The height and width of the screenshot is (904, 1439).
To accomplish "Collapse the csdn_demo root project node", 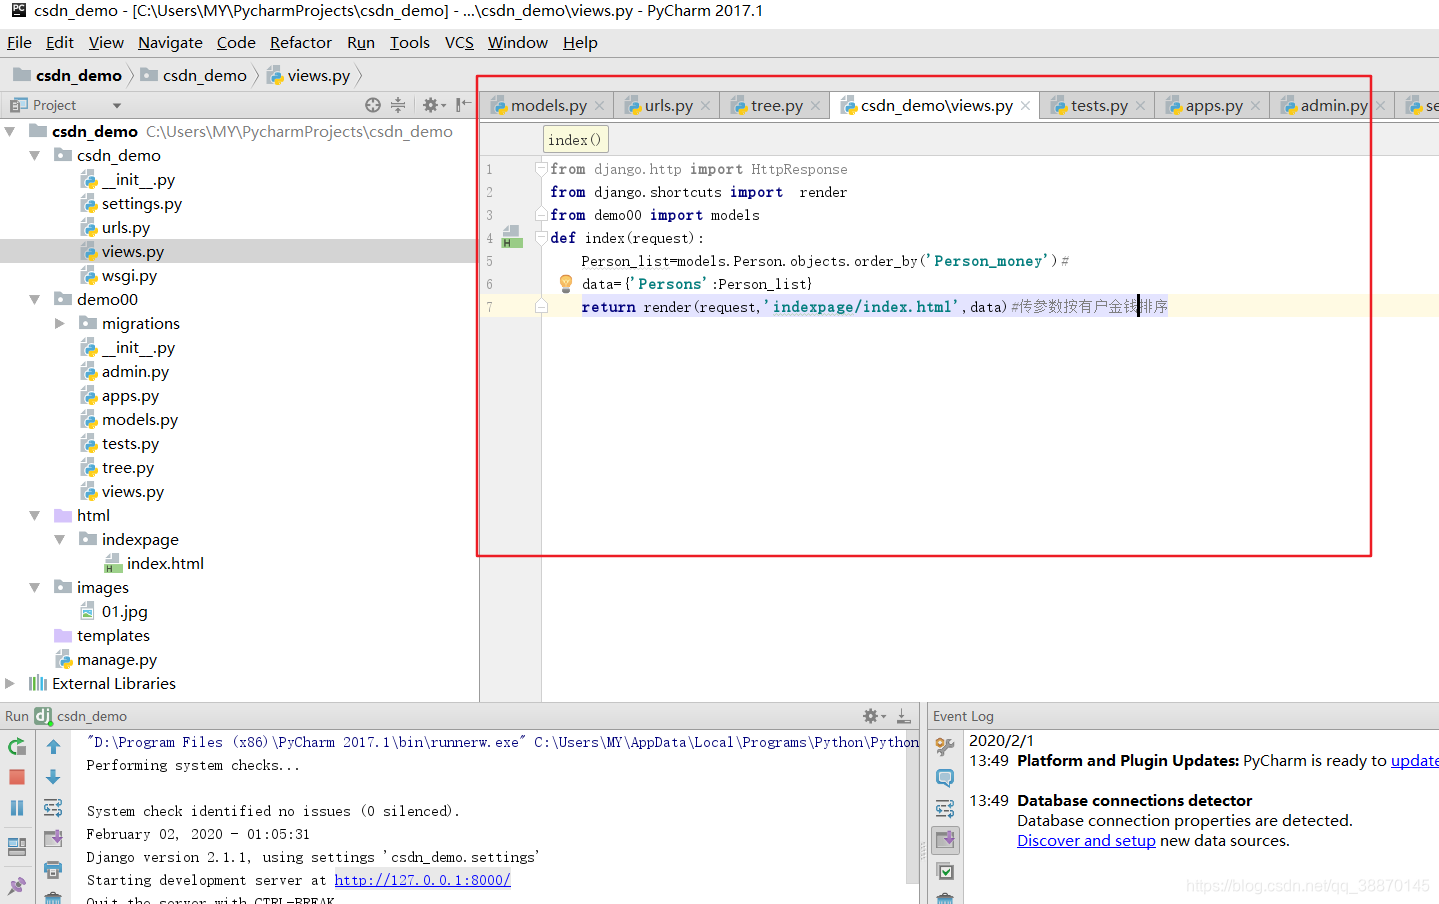I will (10, 131).
